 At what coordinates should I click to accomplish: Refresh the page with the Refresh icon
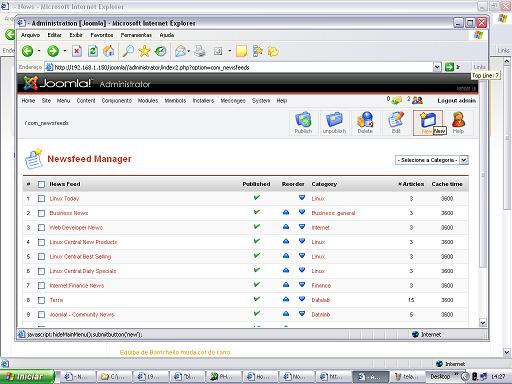93,51
